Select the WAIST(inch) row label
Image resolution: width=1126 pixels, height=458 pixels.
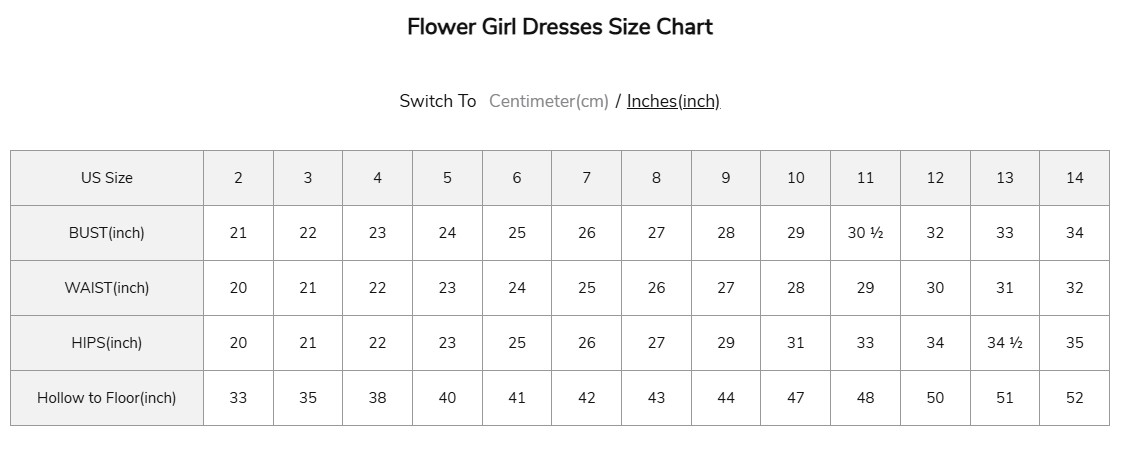click(107, 288)
